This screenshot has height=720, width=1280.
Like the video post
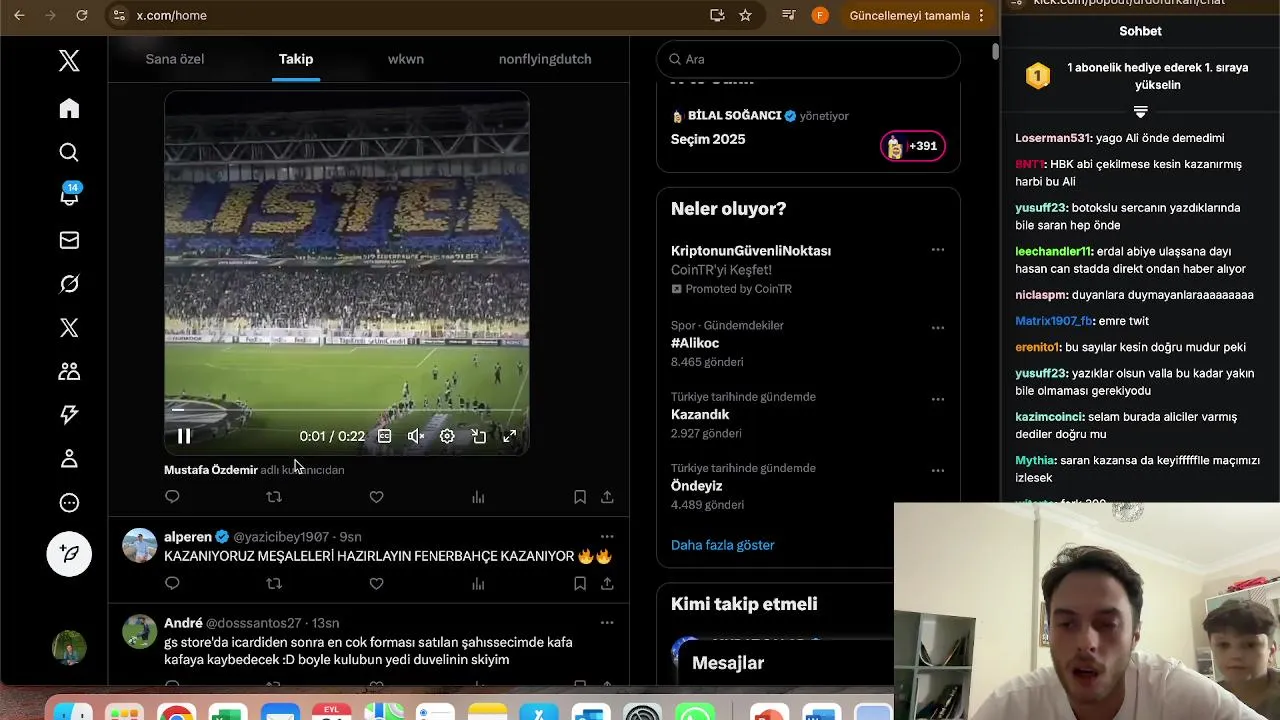point(376,497)
